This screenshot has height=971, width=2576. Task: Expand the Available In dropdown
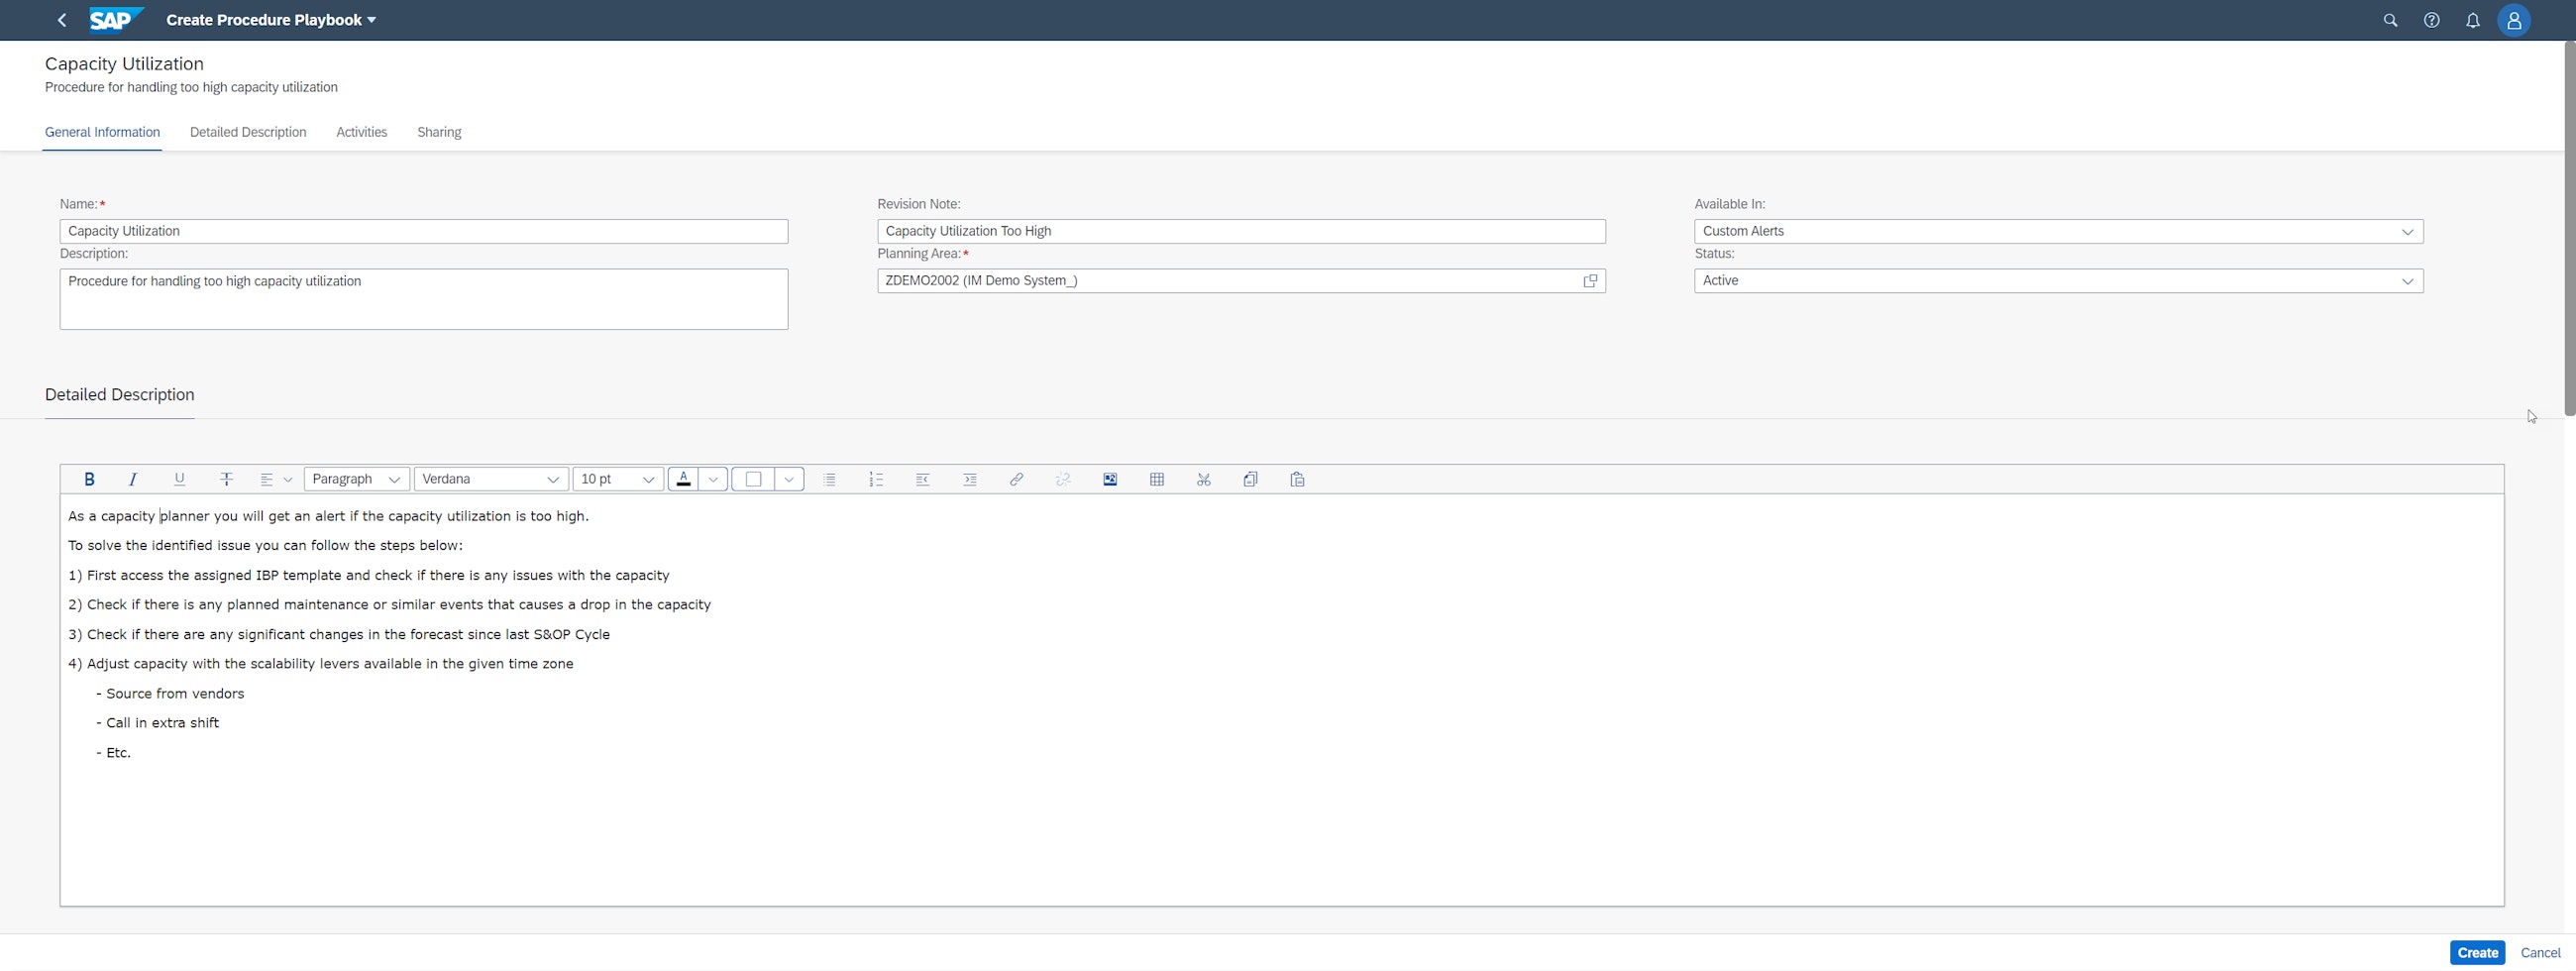[x=2407, y=231]
